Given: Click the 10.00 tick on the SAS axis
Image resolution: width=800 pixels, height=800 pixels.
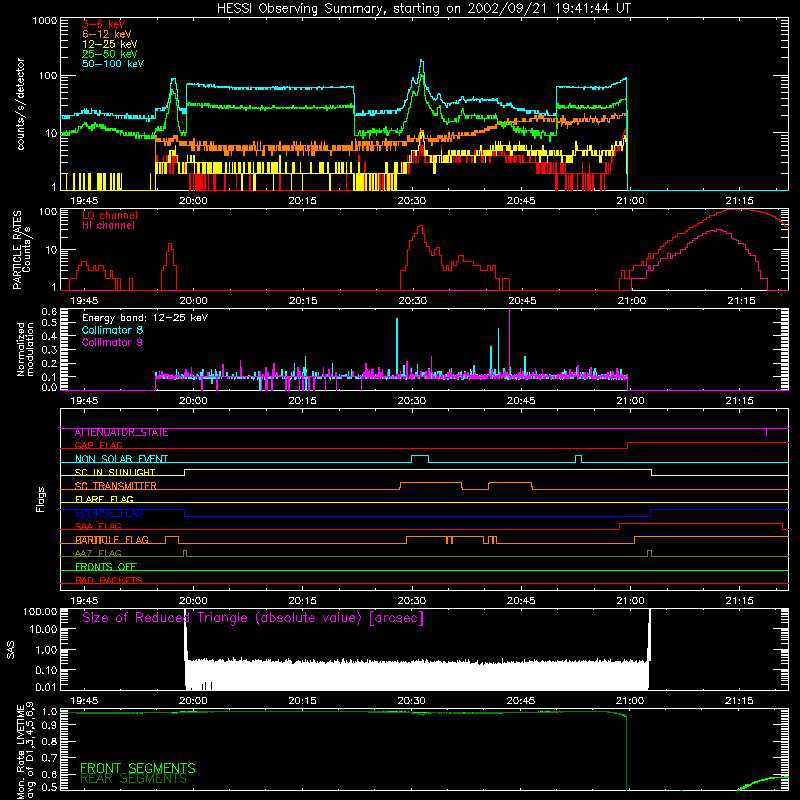Looking at the screenshot, I should (x=43, y=629).
